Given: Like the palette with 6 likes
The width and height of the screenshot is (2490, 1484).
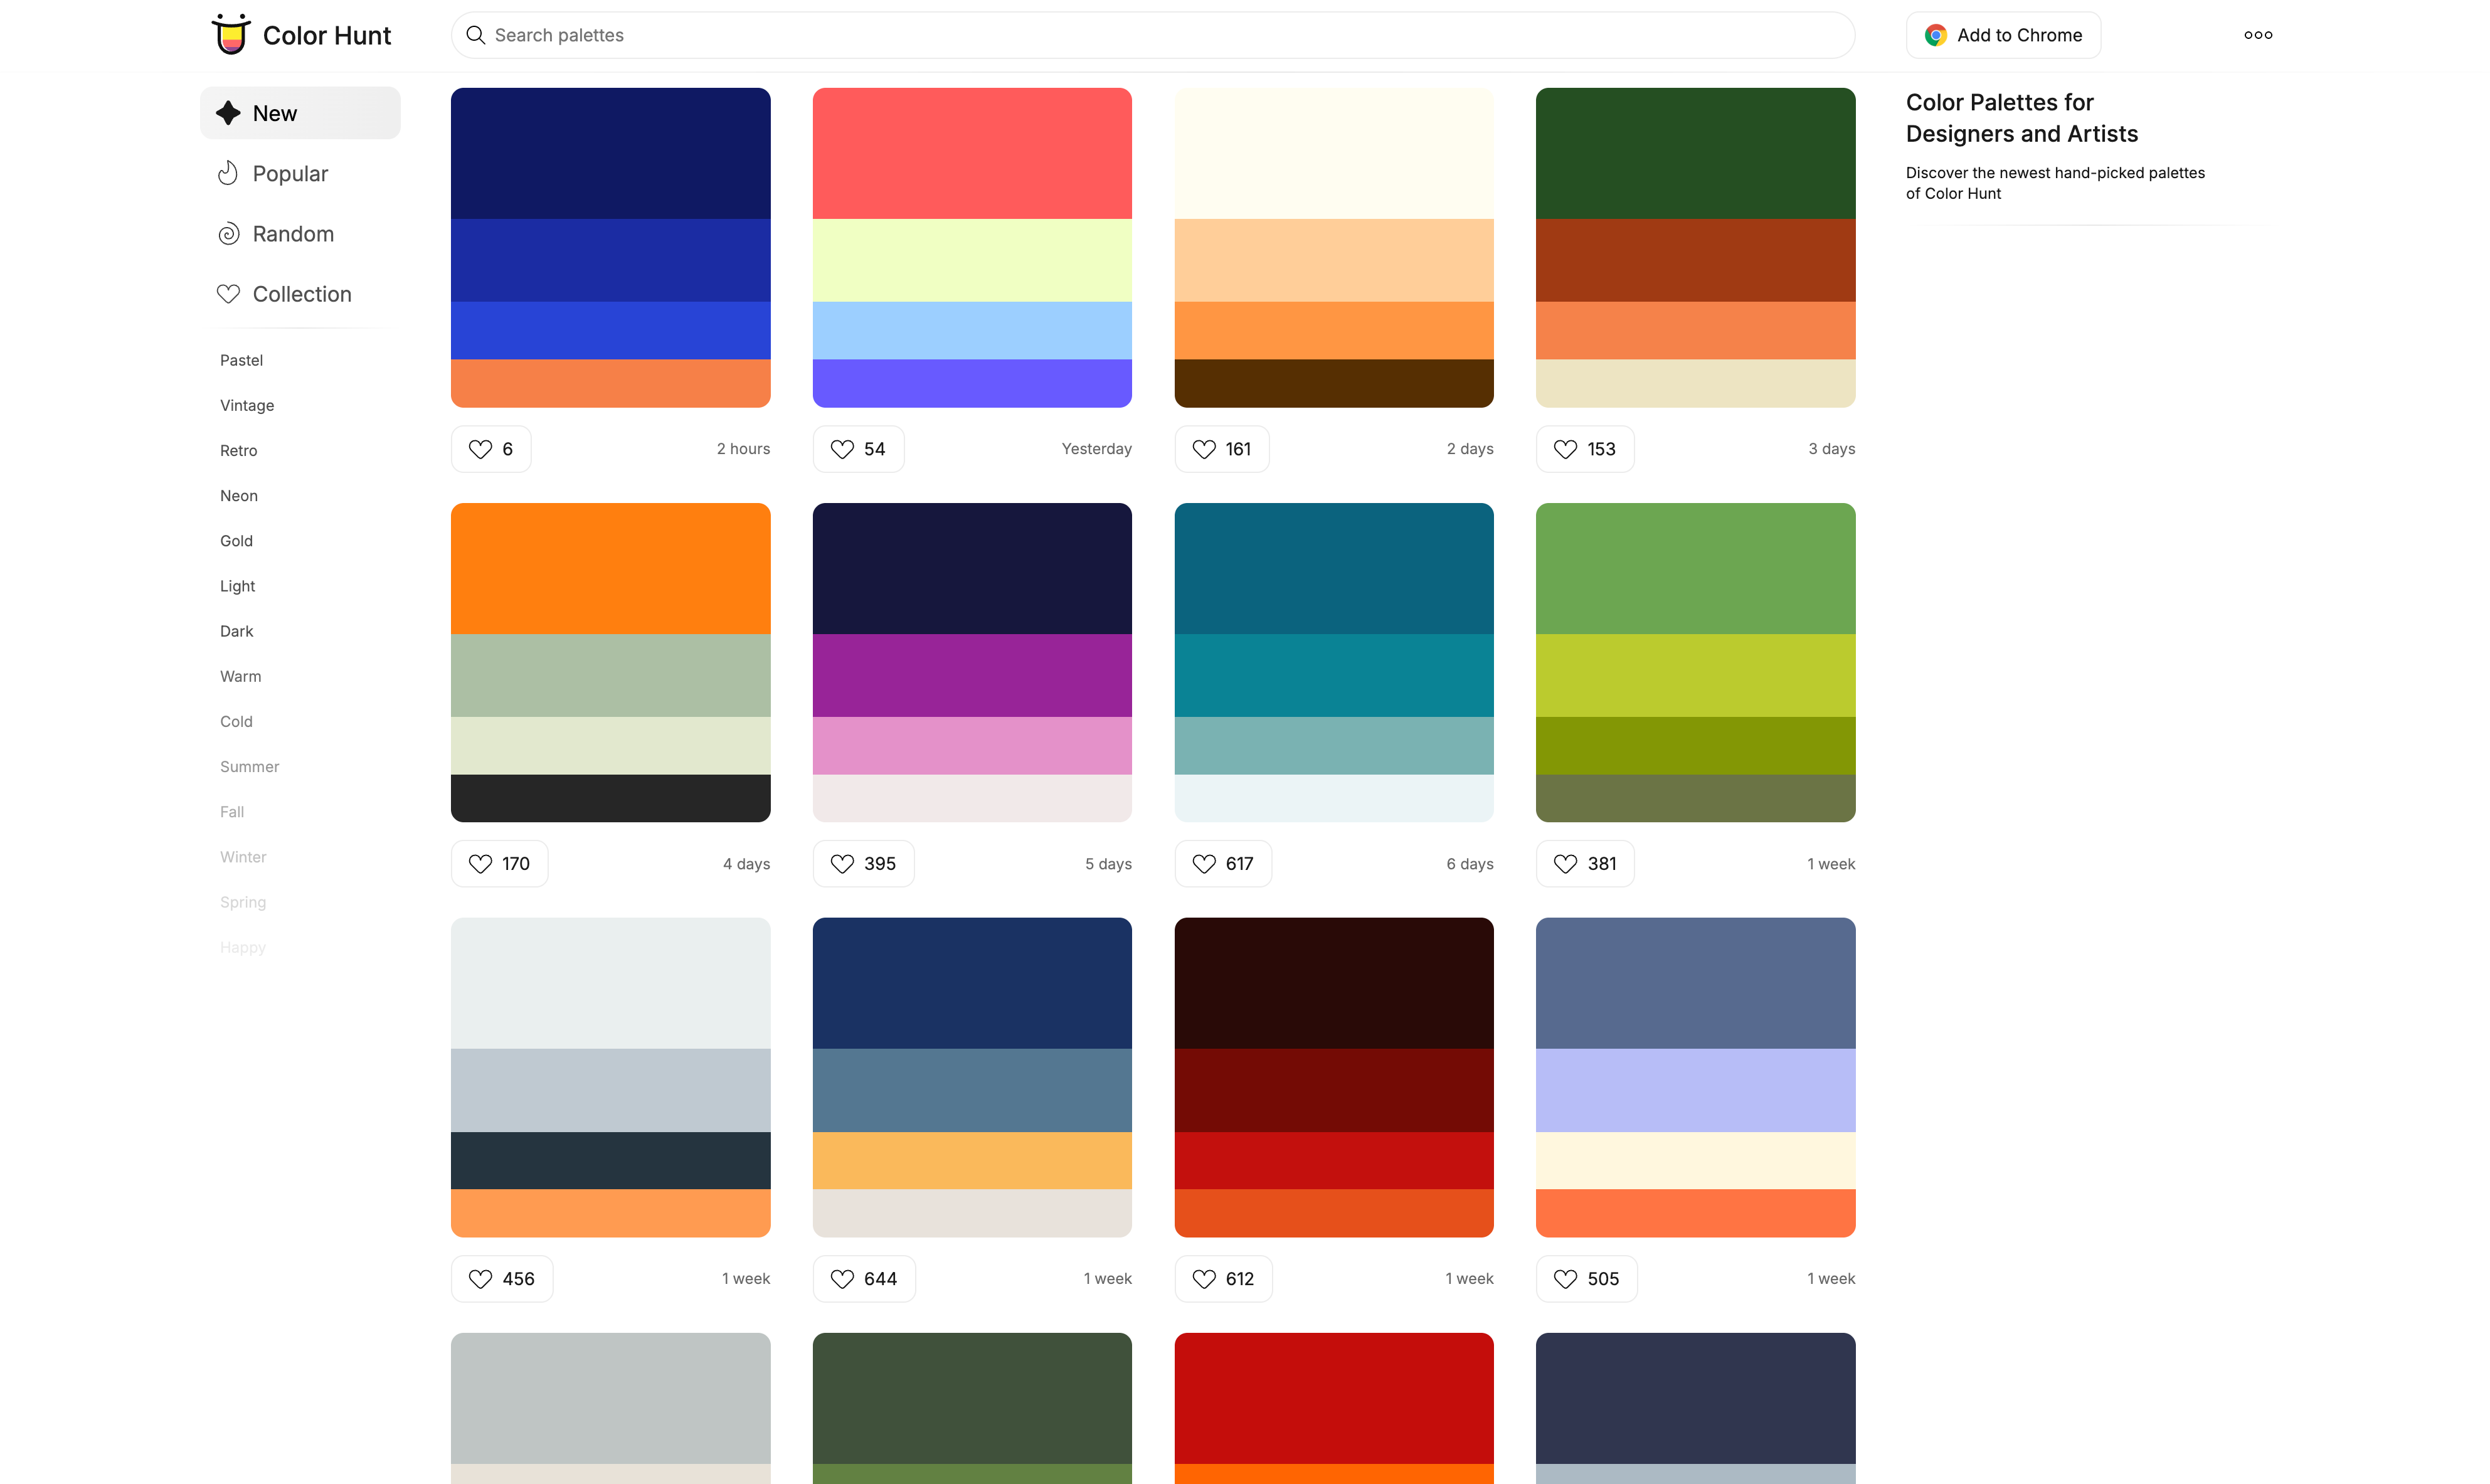Looking at the screenshot, I should point(490,449).
